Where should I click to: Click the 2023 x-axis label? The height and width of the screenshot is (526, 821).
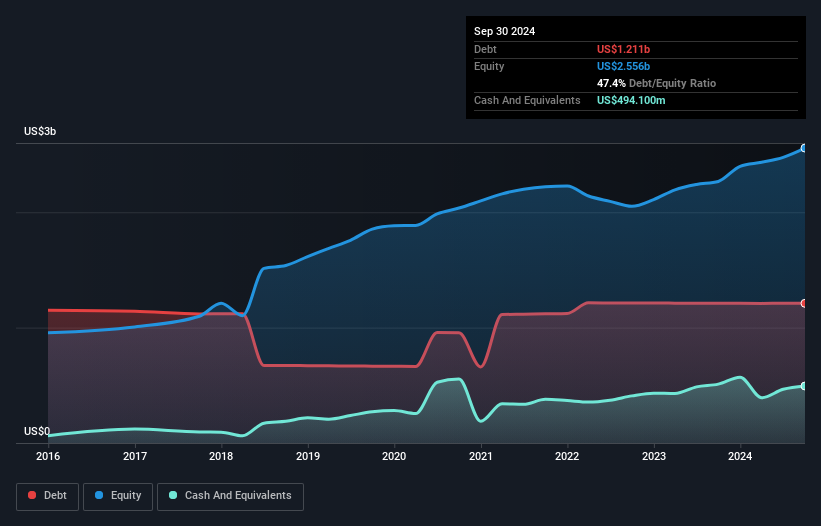click(654, 456)
